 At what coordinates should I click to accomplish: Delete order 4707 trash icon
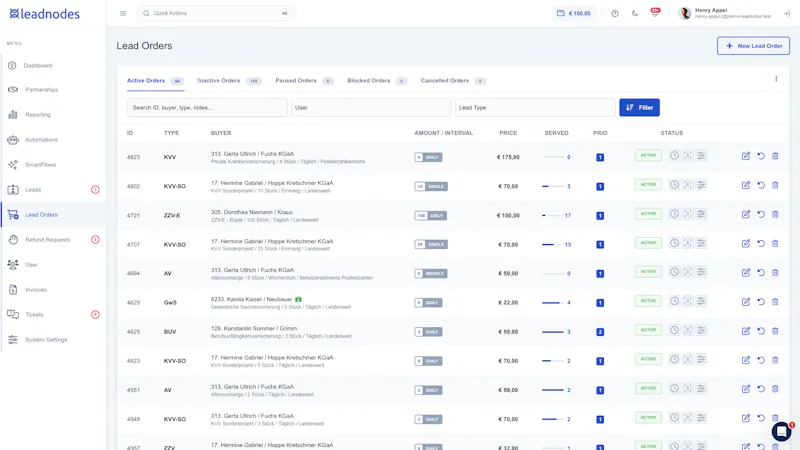tap(775, 243)
